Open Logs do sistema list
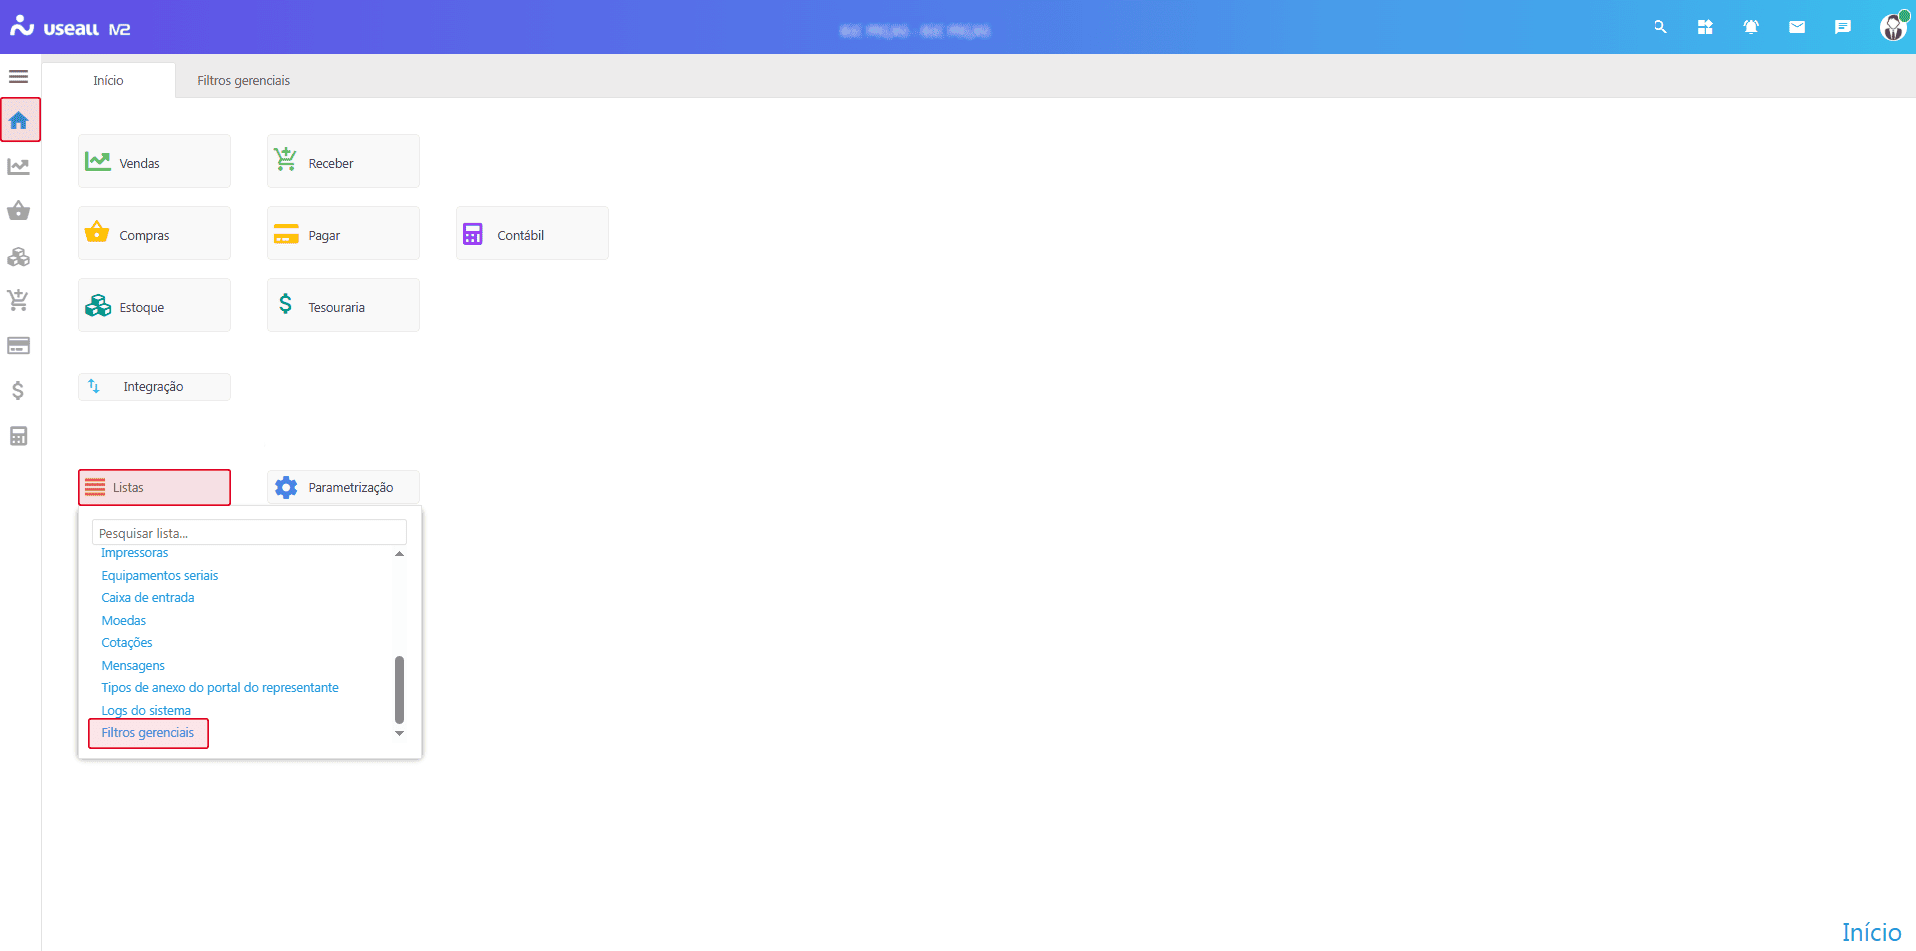This screenshot has height=951, width=1916. (x=146, y=710)
